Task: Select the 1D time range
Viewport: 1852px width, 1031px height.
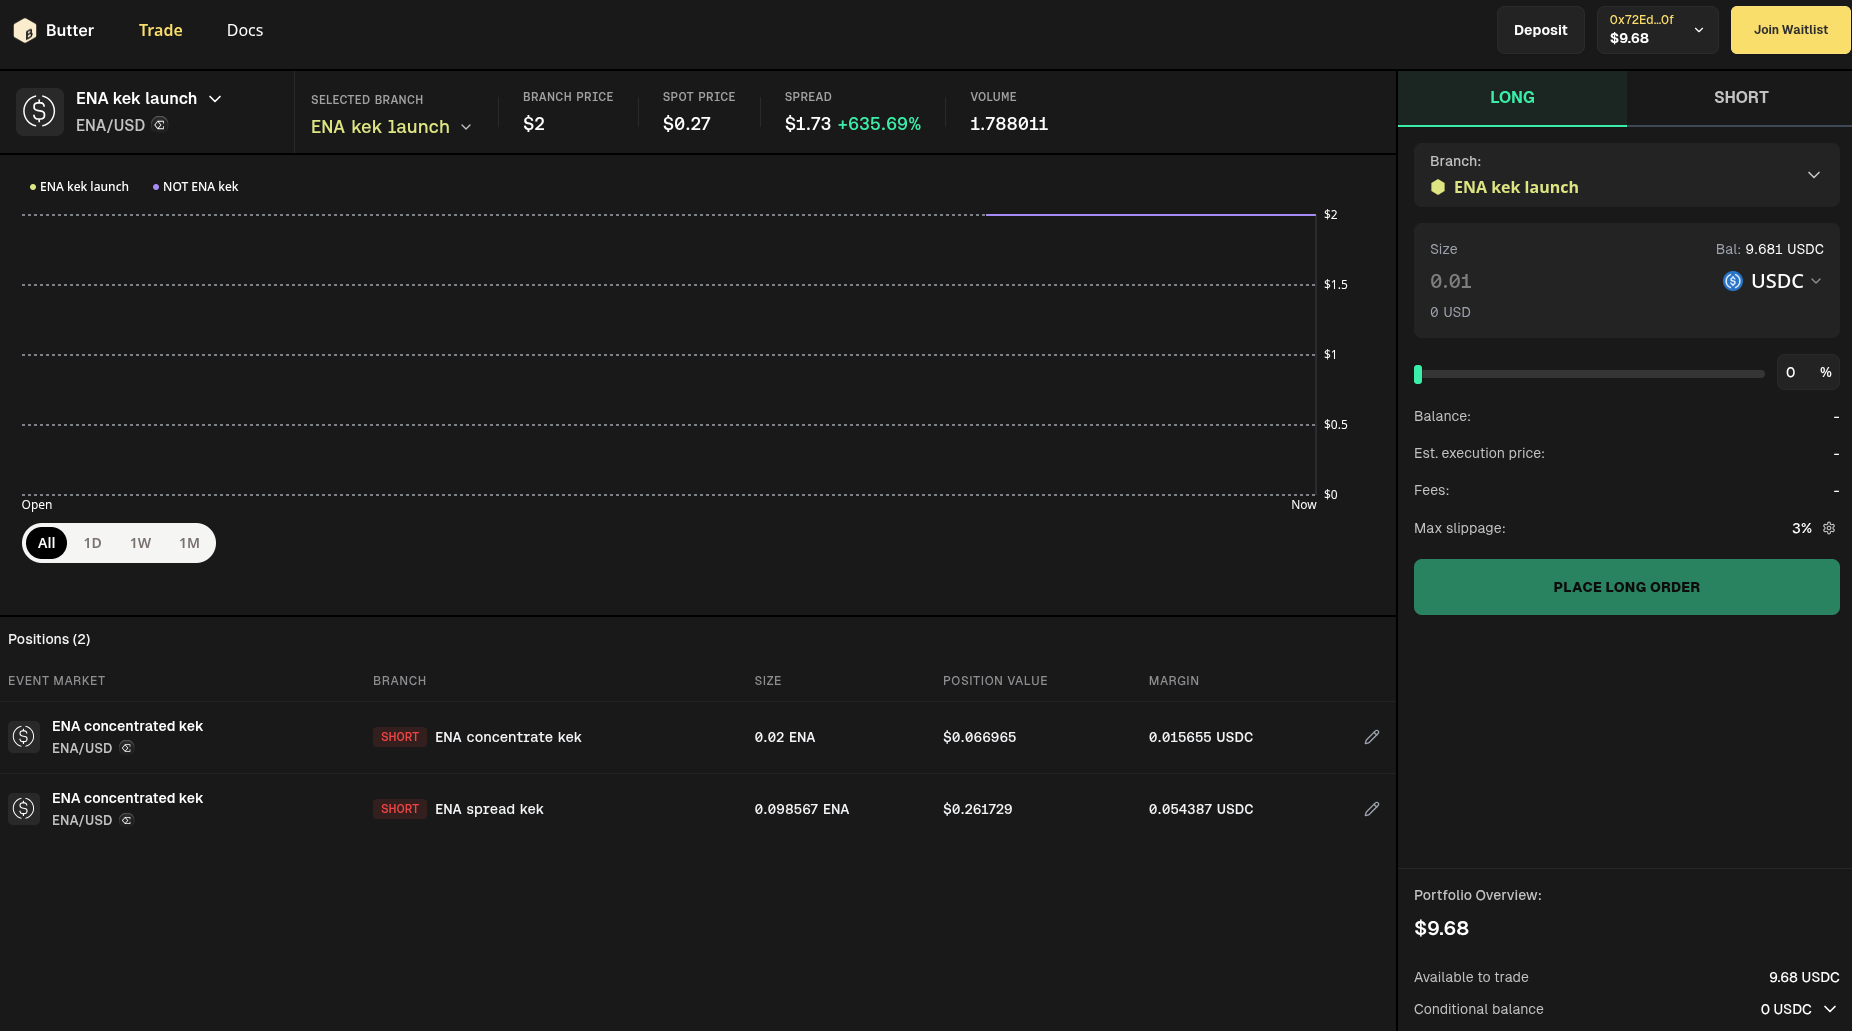Action: 93,543
